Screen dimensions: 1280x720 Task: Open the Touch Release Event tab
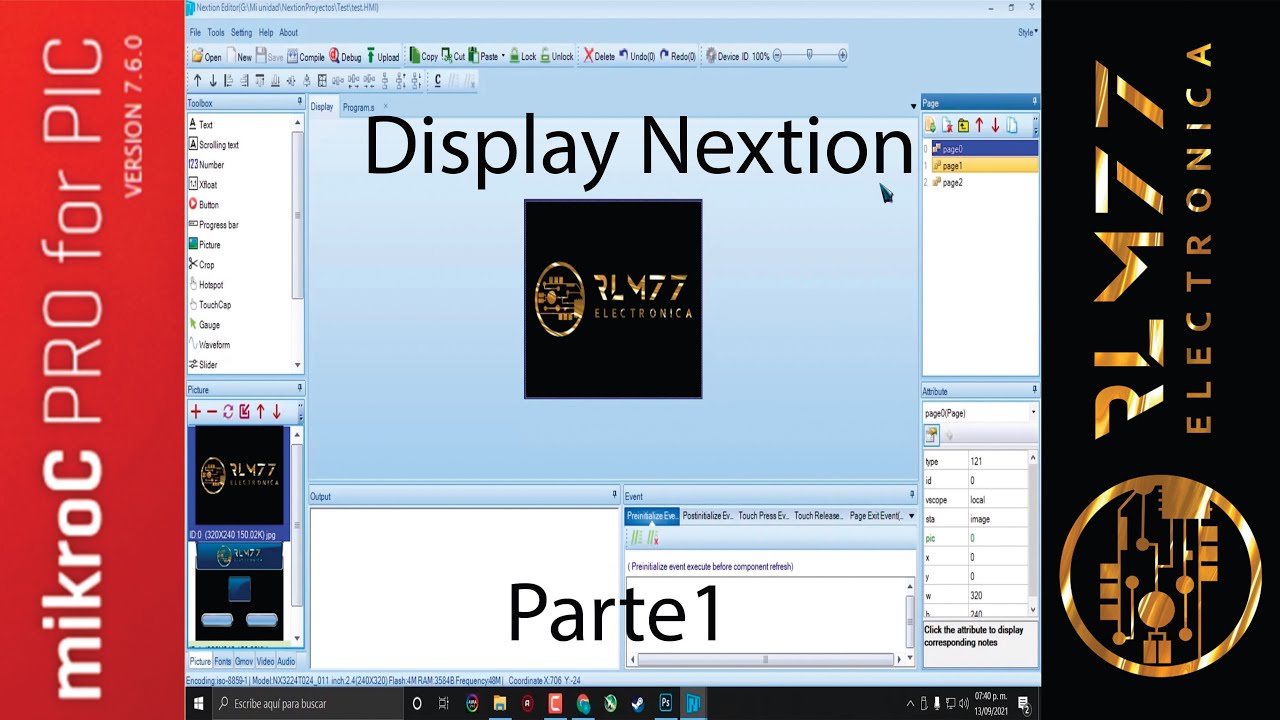(819, 516)
